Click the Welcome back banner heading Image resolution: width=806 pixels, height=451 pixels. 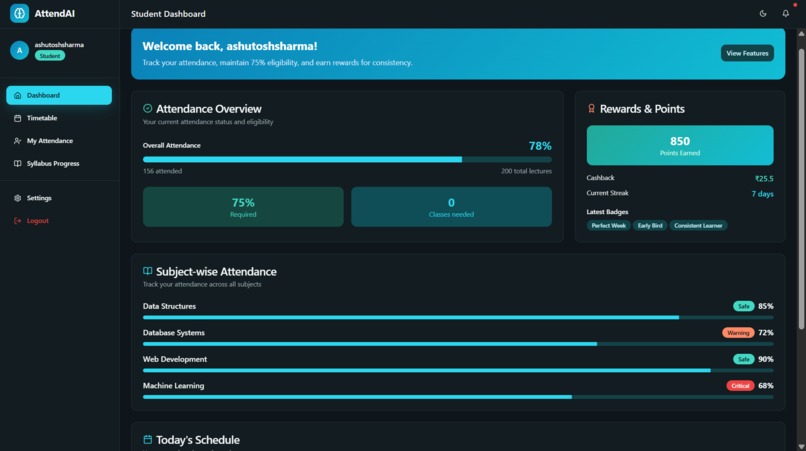point(230,46)
